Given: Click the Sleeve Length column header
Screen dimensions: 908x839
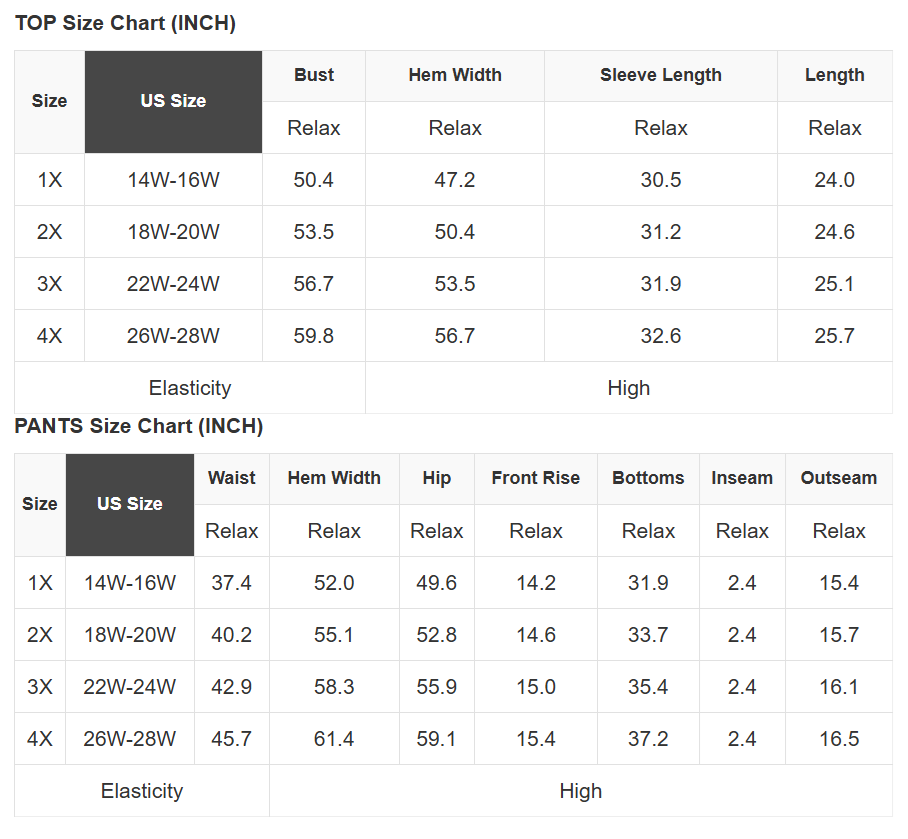Looking at the screenshot, I should click(x=660, y=75).
